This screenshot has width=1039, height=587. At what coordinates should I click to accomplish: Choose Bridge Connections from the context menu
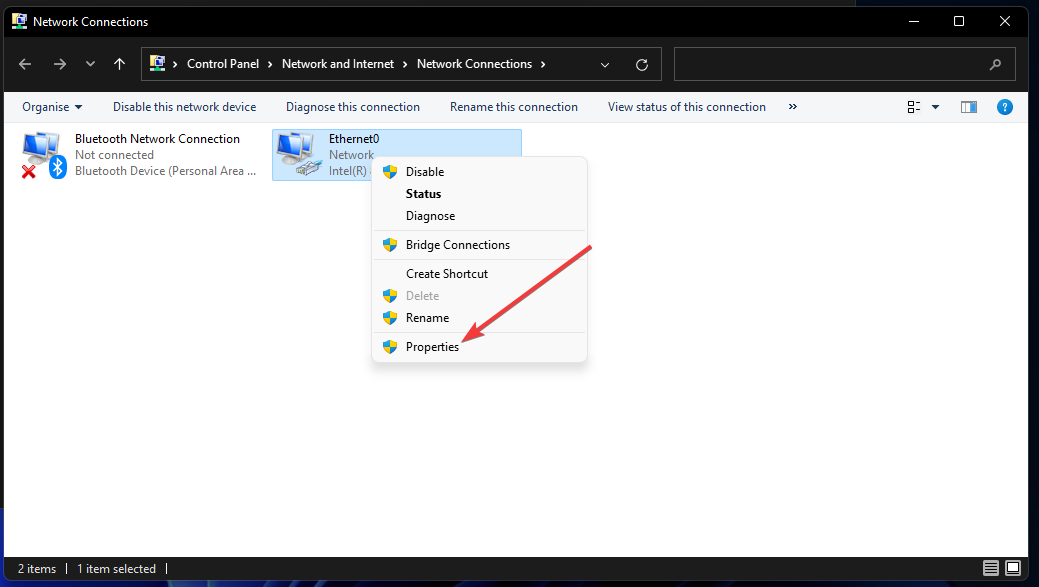point(457,244)
